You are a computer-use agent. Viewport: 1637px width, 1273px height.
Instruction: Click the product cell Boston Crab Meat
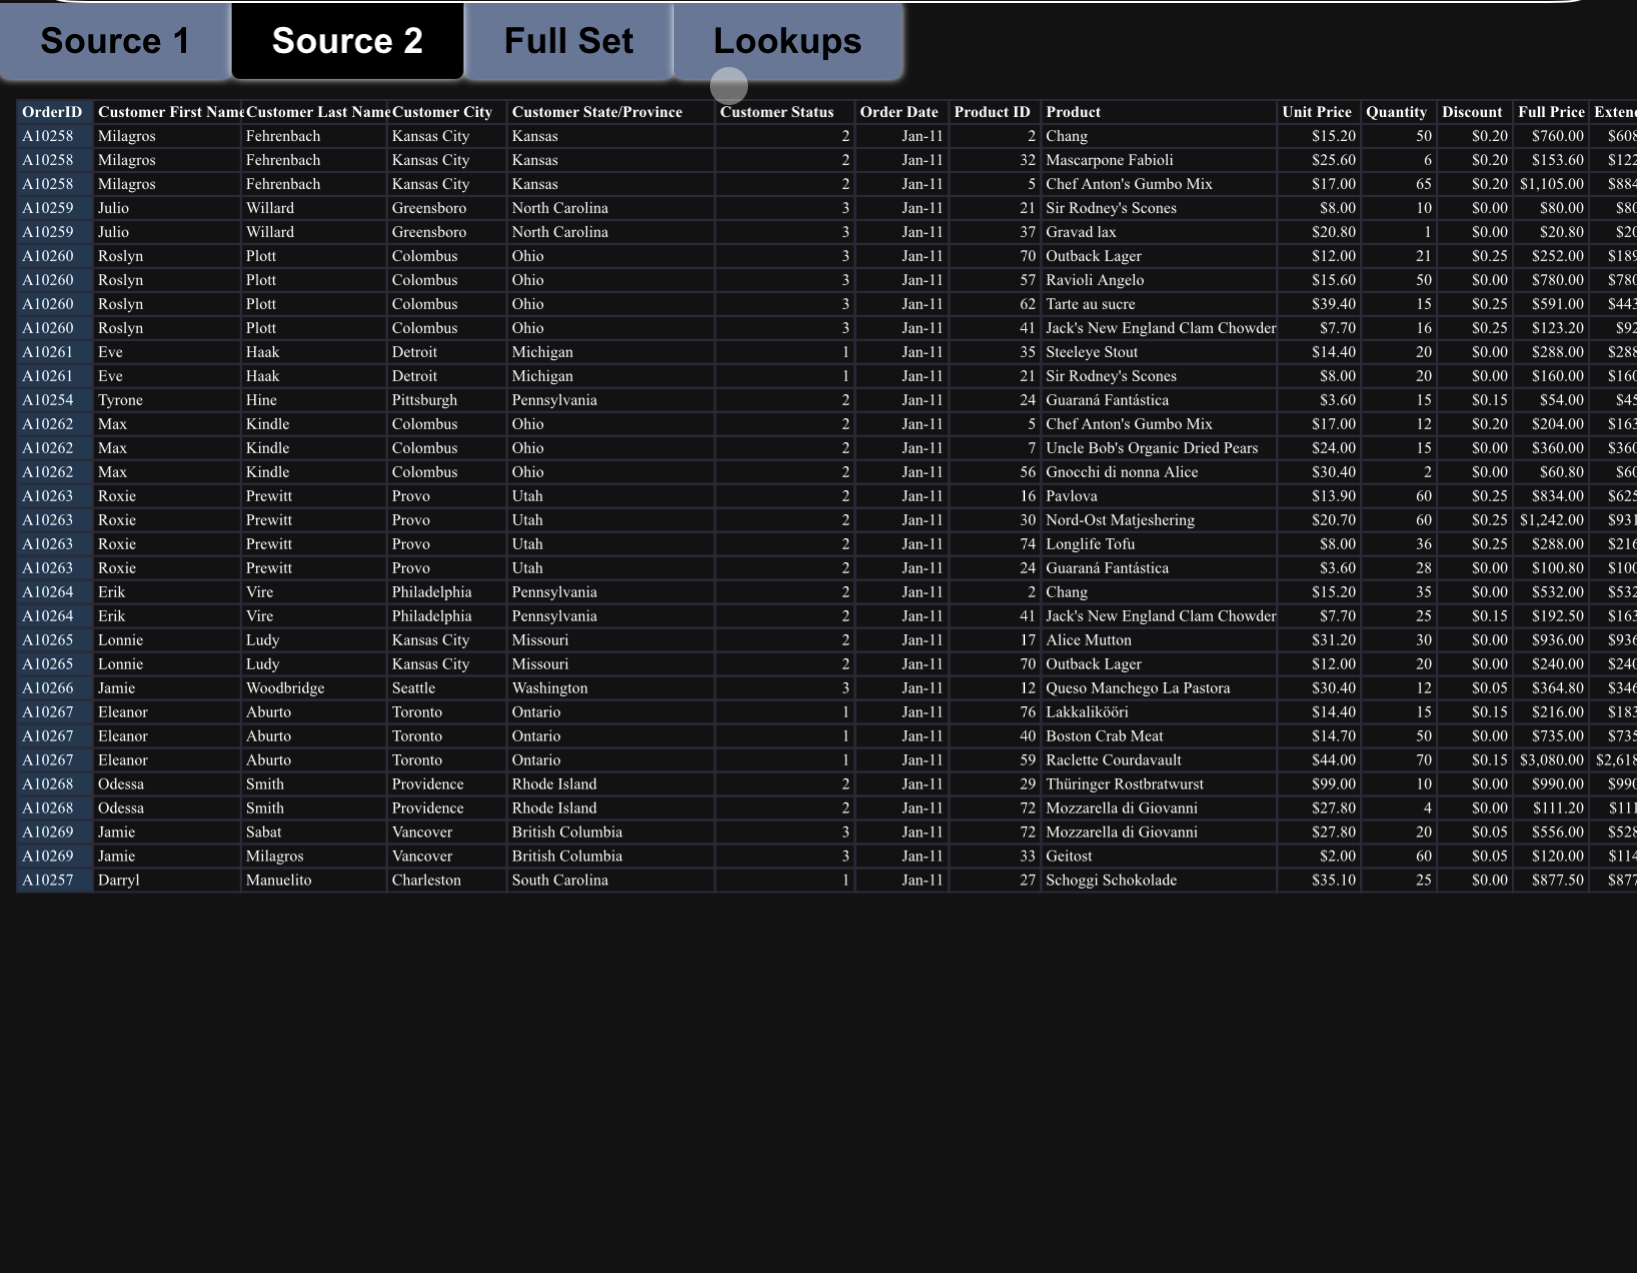tap(1159, 736)
